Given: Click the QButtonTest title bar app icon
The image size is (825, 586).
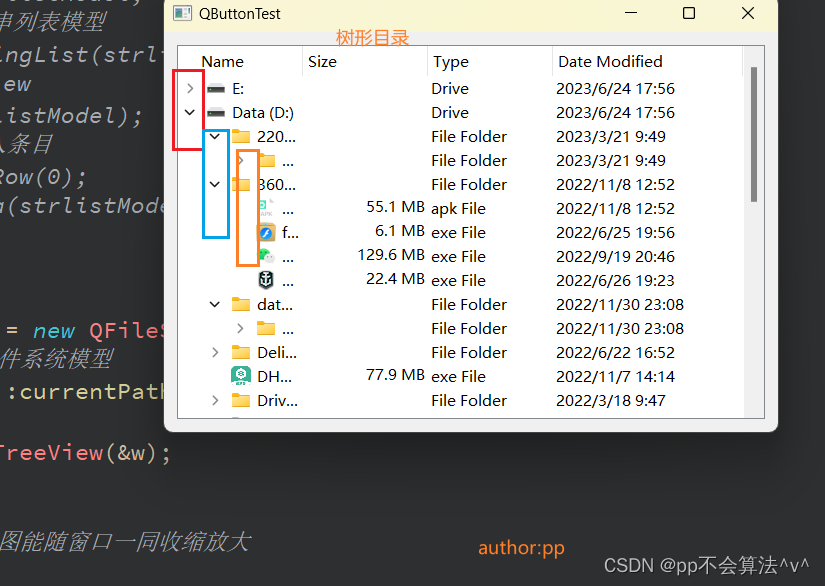Looking at the screenshot, I should click(183, 13).
